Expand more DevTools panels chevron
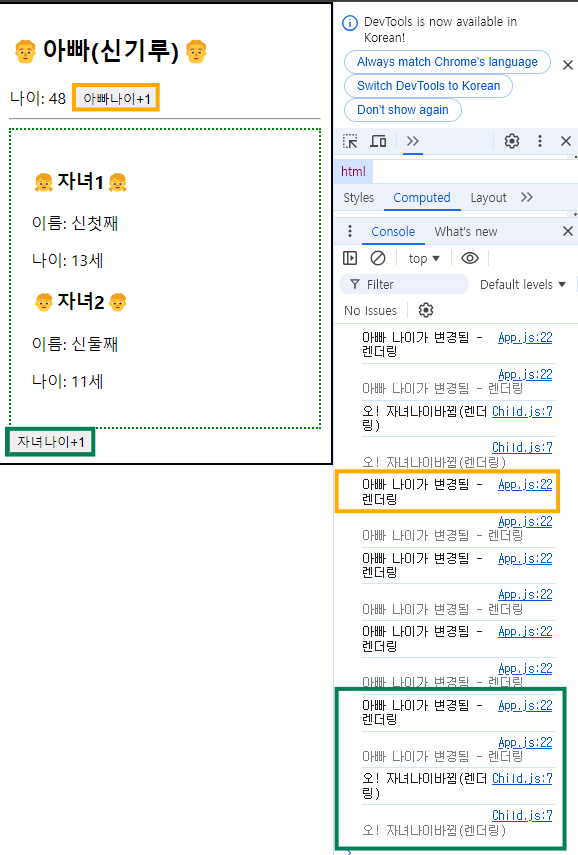 pyautogui.click(x=413, y=141)
